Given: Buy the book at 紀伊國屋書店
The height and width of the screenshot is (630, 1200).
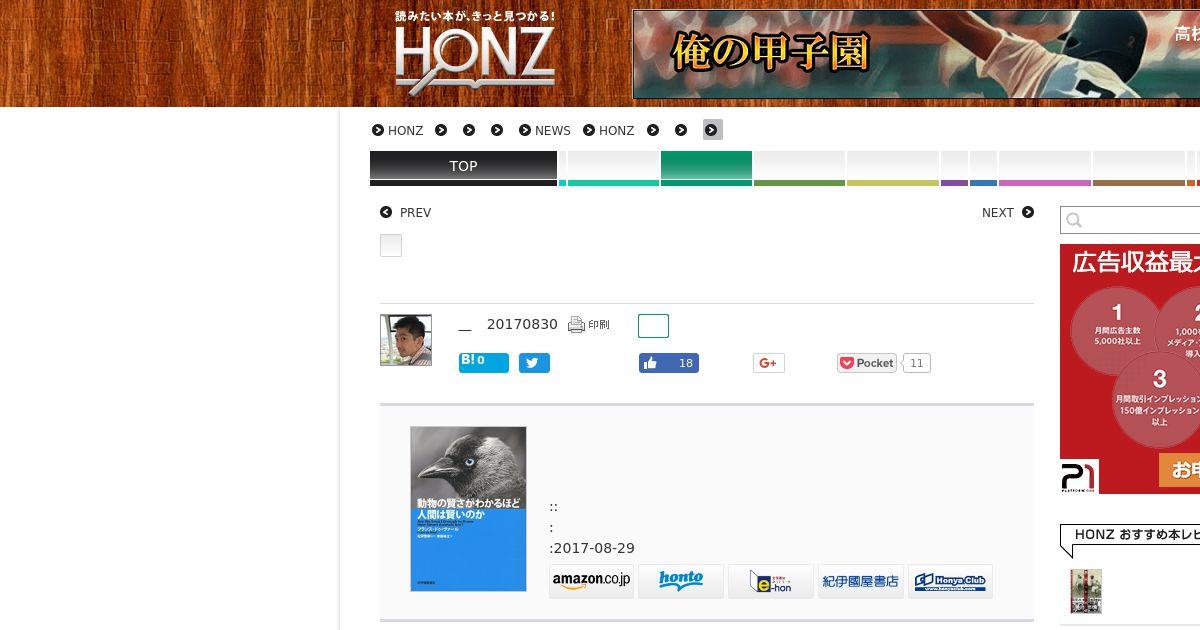Looking at the screenshot, I should pyautogui.click(x=861, y=581).
